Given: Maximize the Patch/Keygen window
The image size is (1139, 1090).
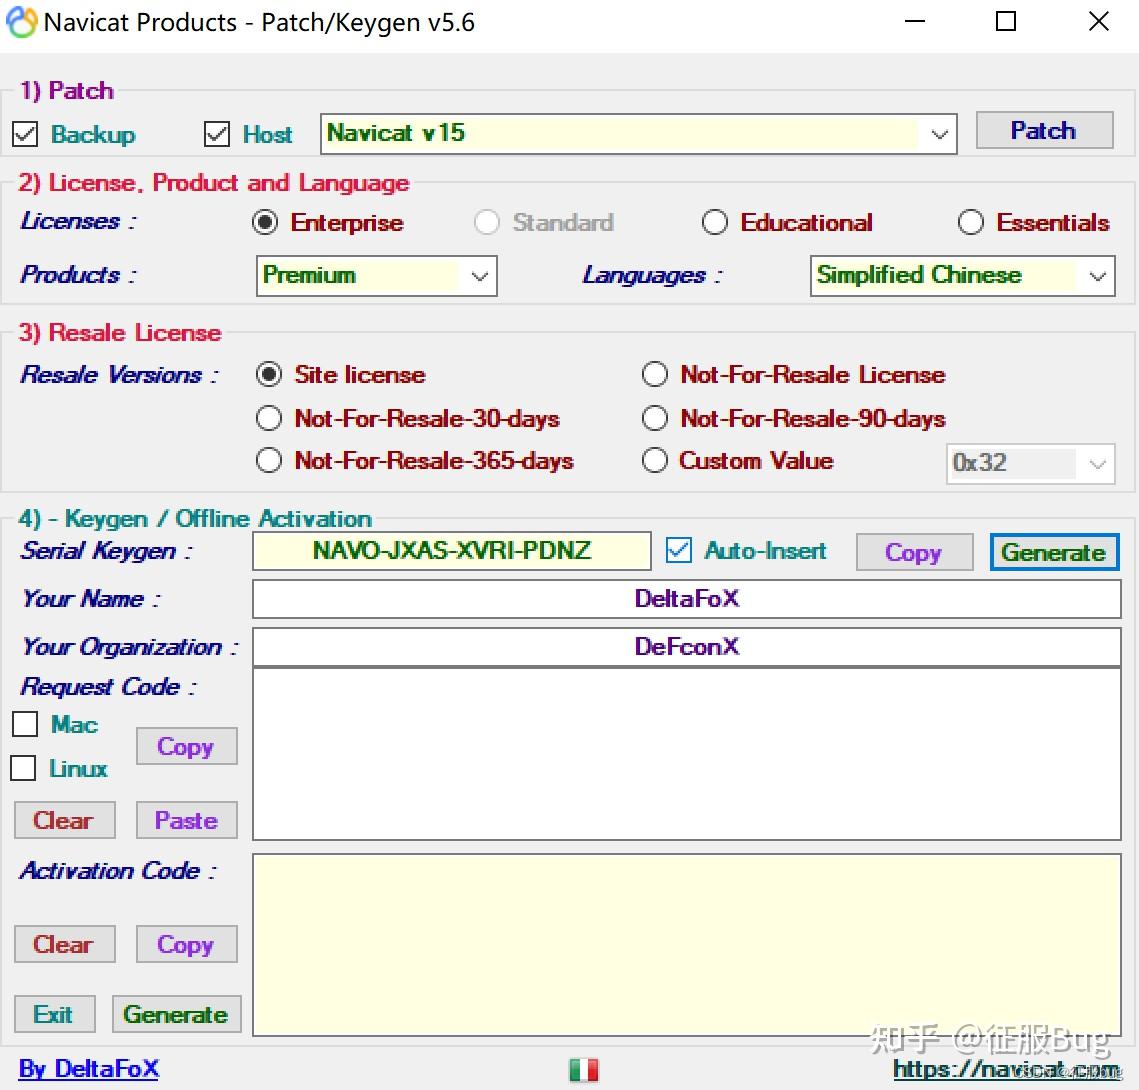Looking at the screenshot, I should [x=1006, y=22].
